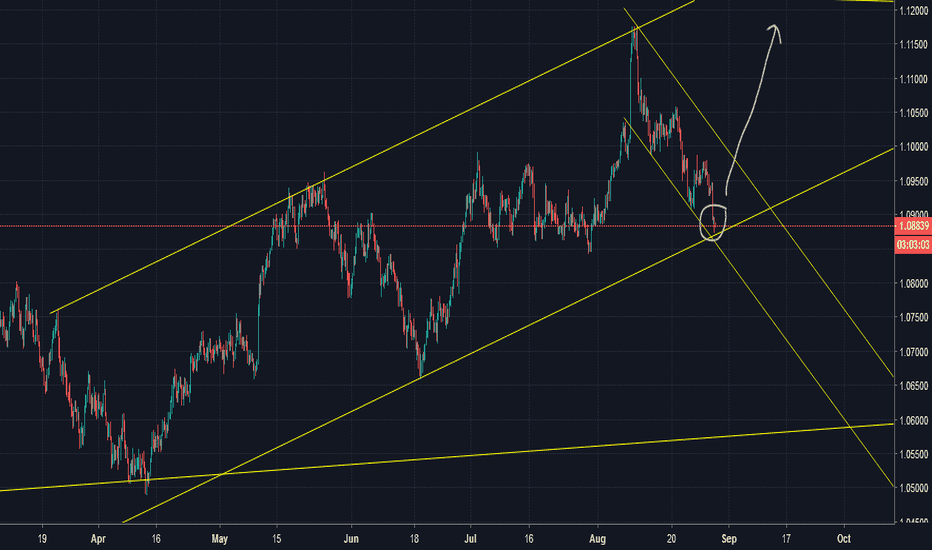Click the 1.06000 price axis label
This screenshot has width=932, height=550.
click(914, 420)
